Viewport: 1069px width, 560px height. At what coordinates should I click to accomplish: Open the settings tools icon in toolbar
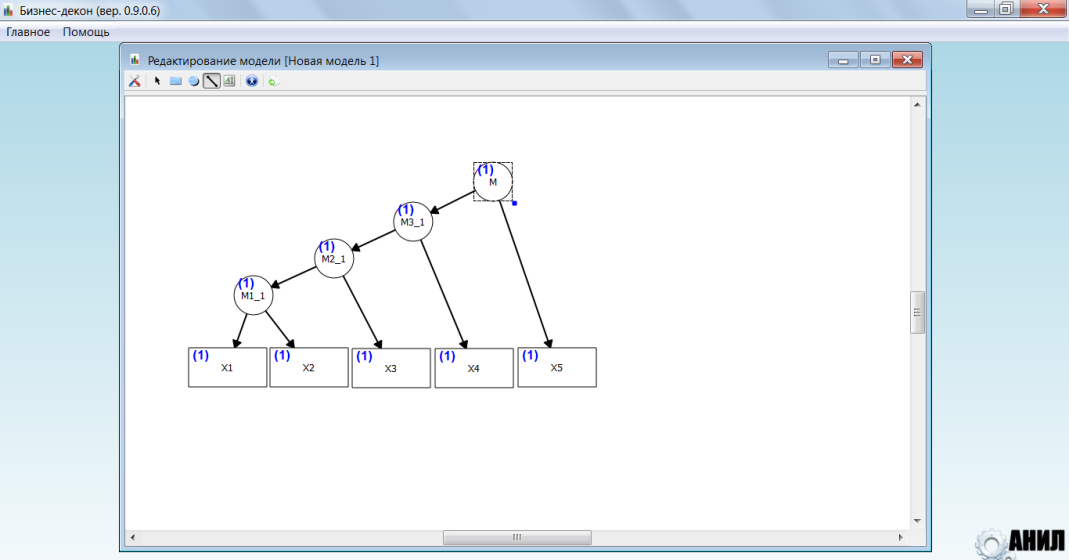134,81
